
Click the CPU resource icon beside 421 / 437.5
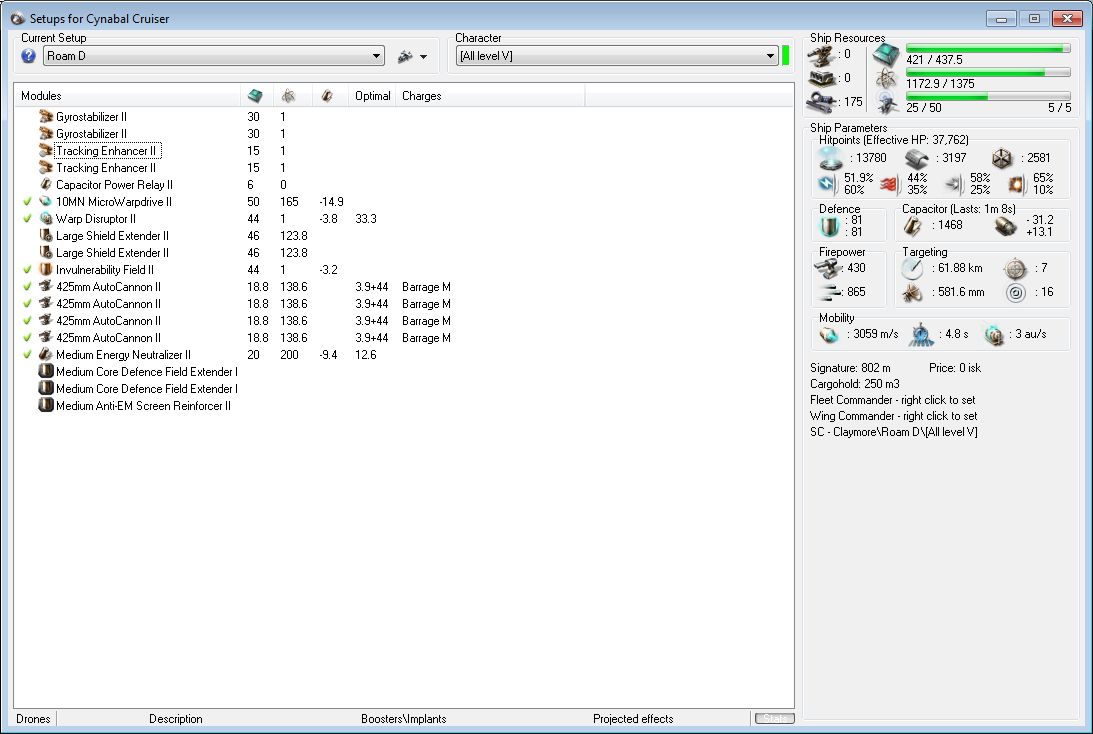coord(886,54)
